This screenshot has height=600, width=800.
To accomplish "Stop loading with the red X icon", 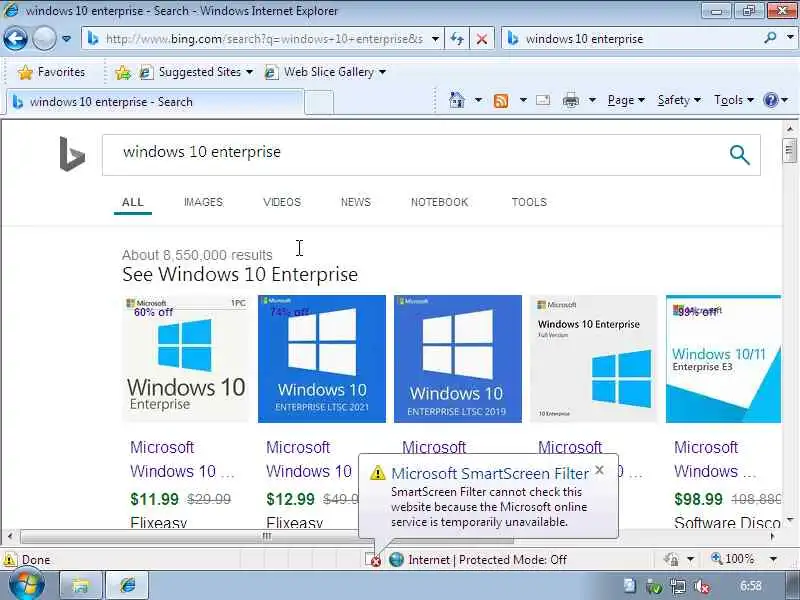I will tap(481, 39).
